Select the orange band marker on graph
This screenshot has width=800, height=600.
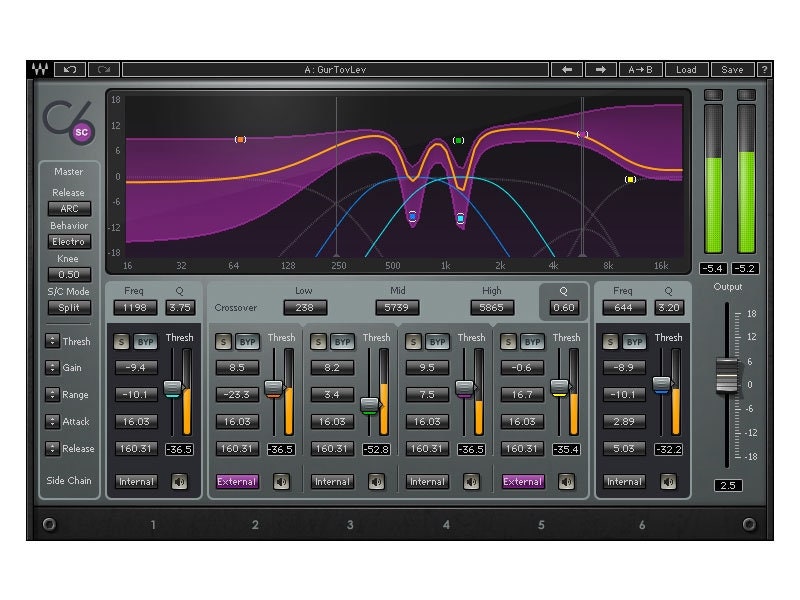point(240,139)
